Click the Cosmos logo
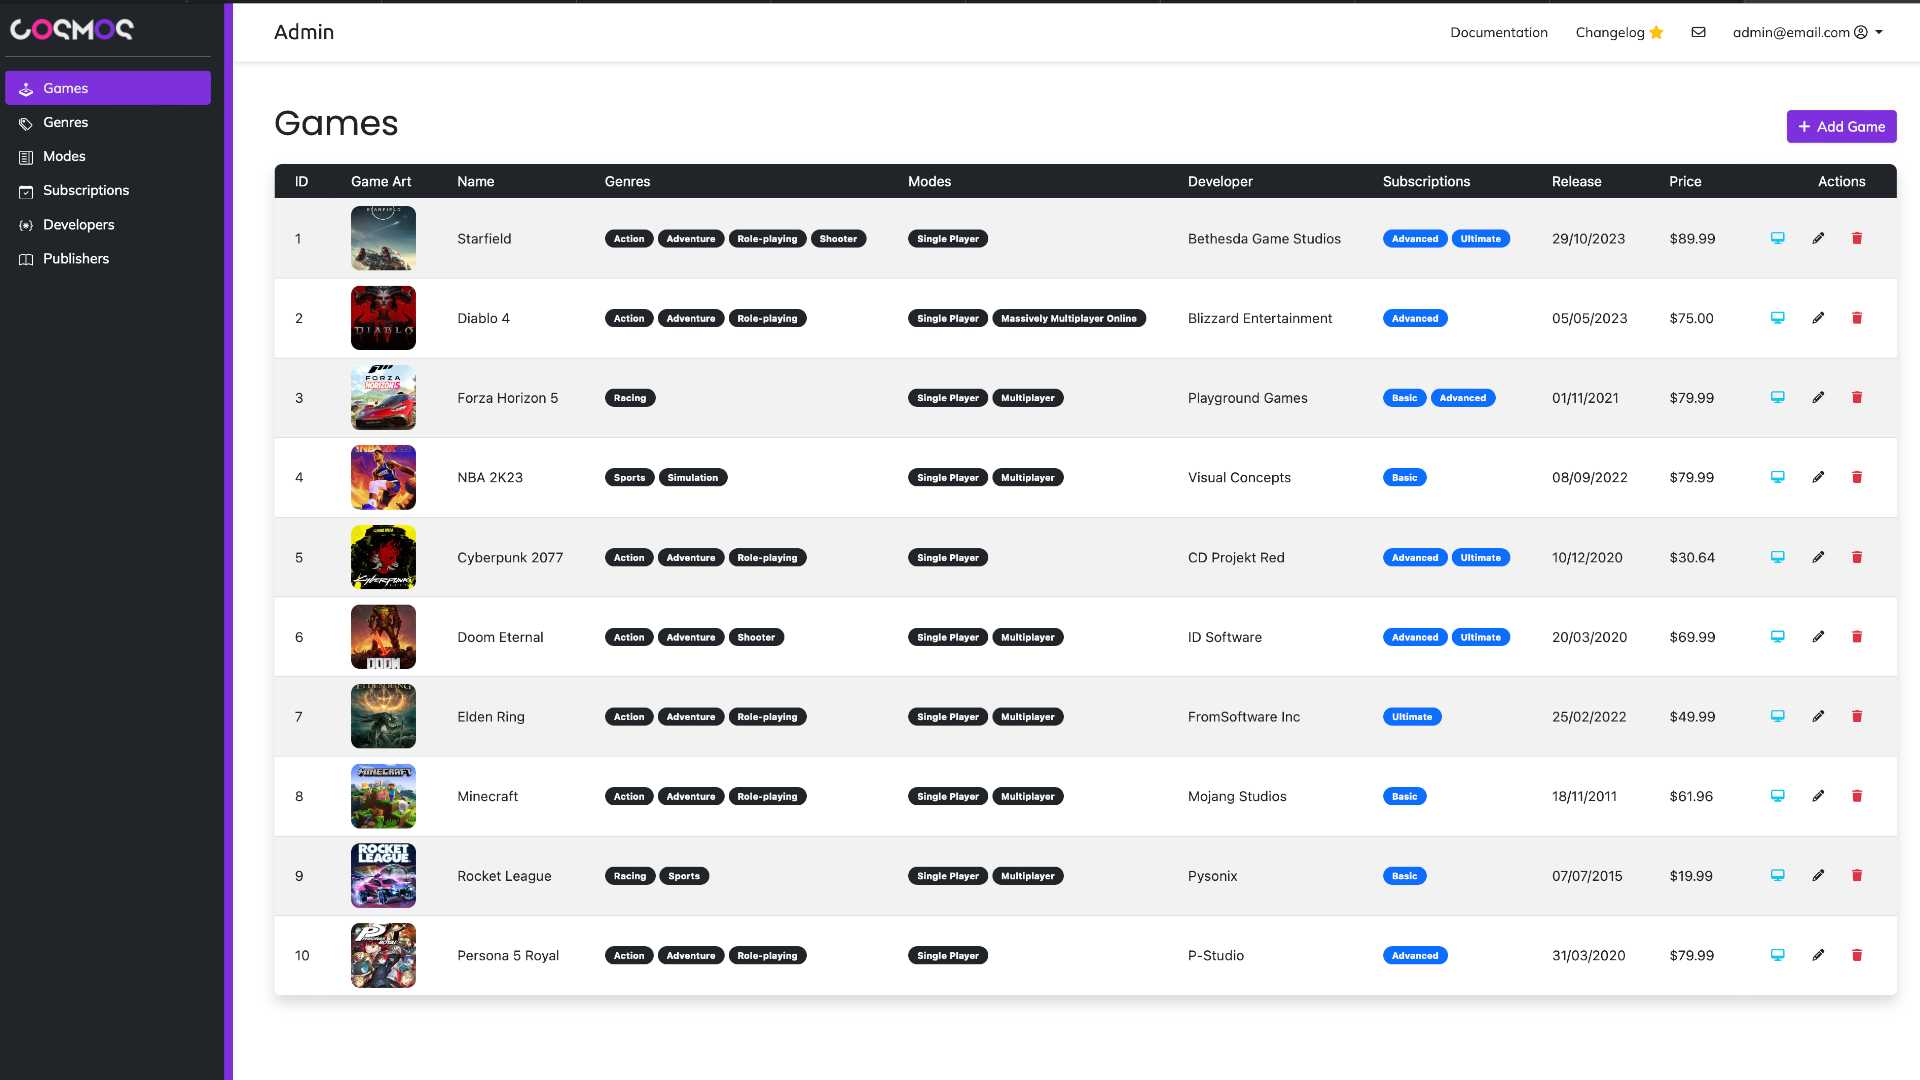1920x1080 pixels. tap(71, 30)
